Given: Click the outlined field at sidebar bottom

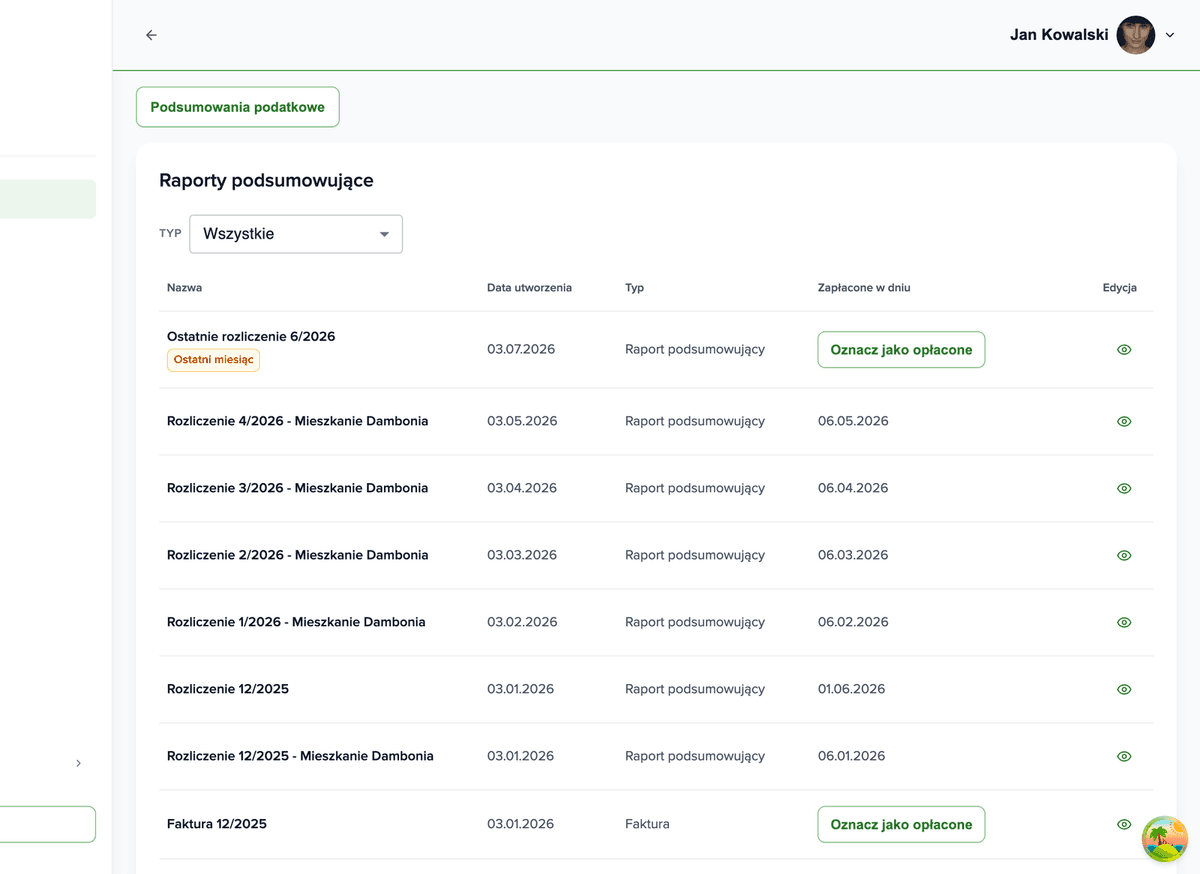Looking at the screenshot, I should 48,825.
